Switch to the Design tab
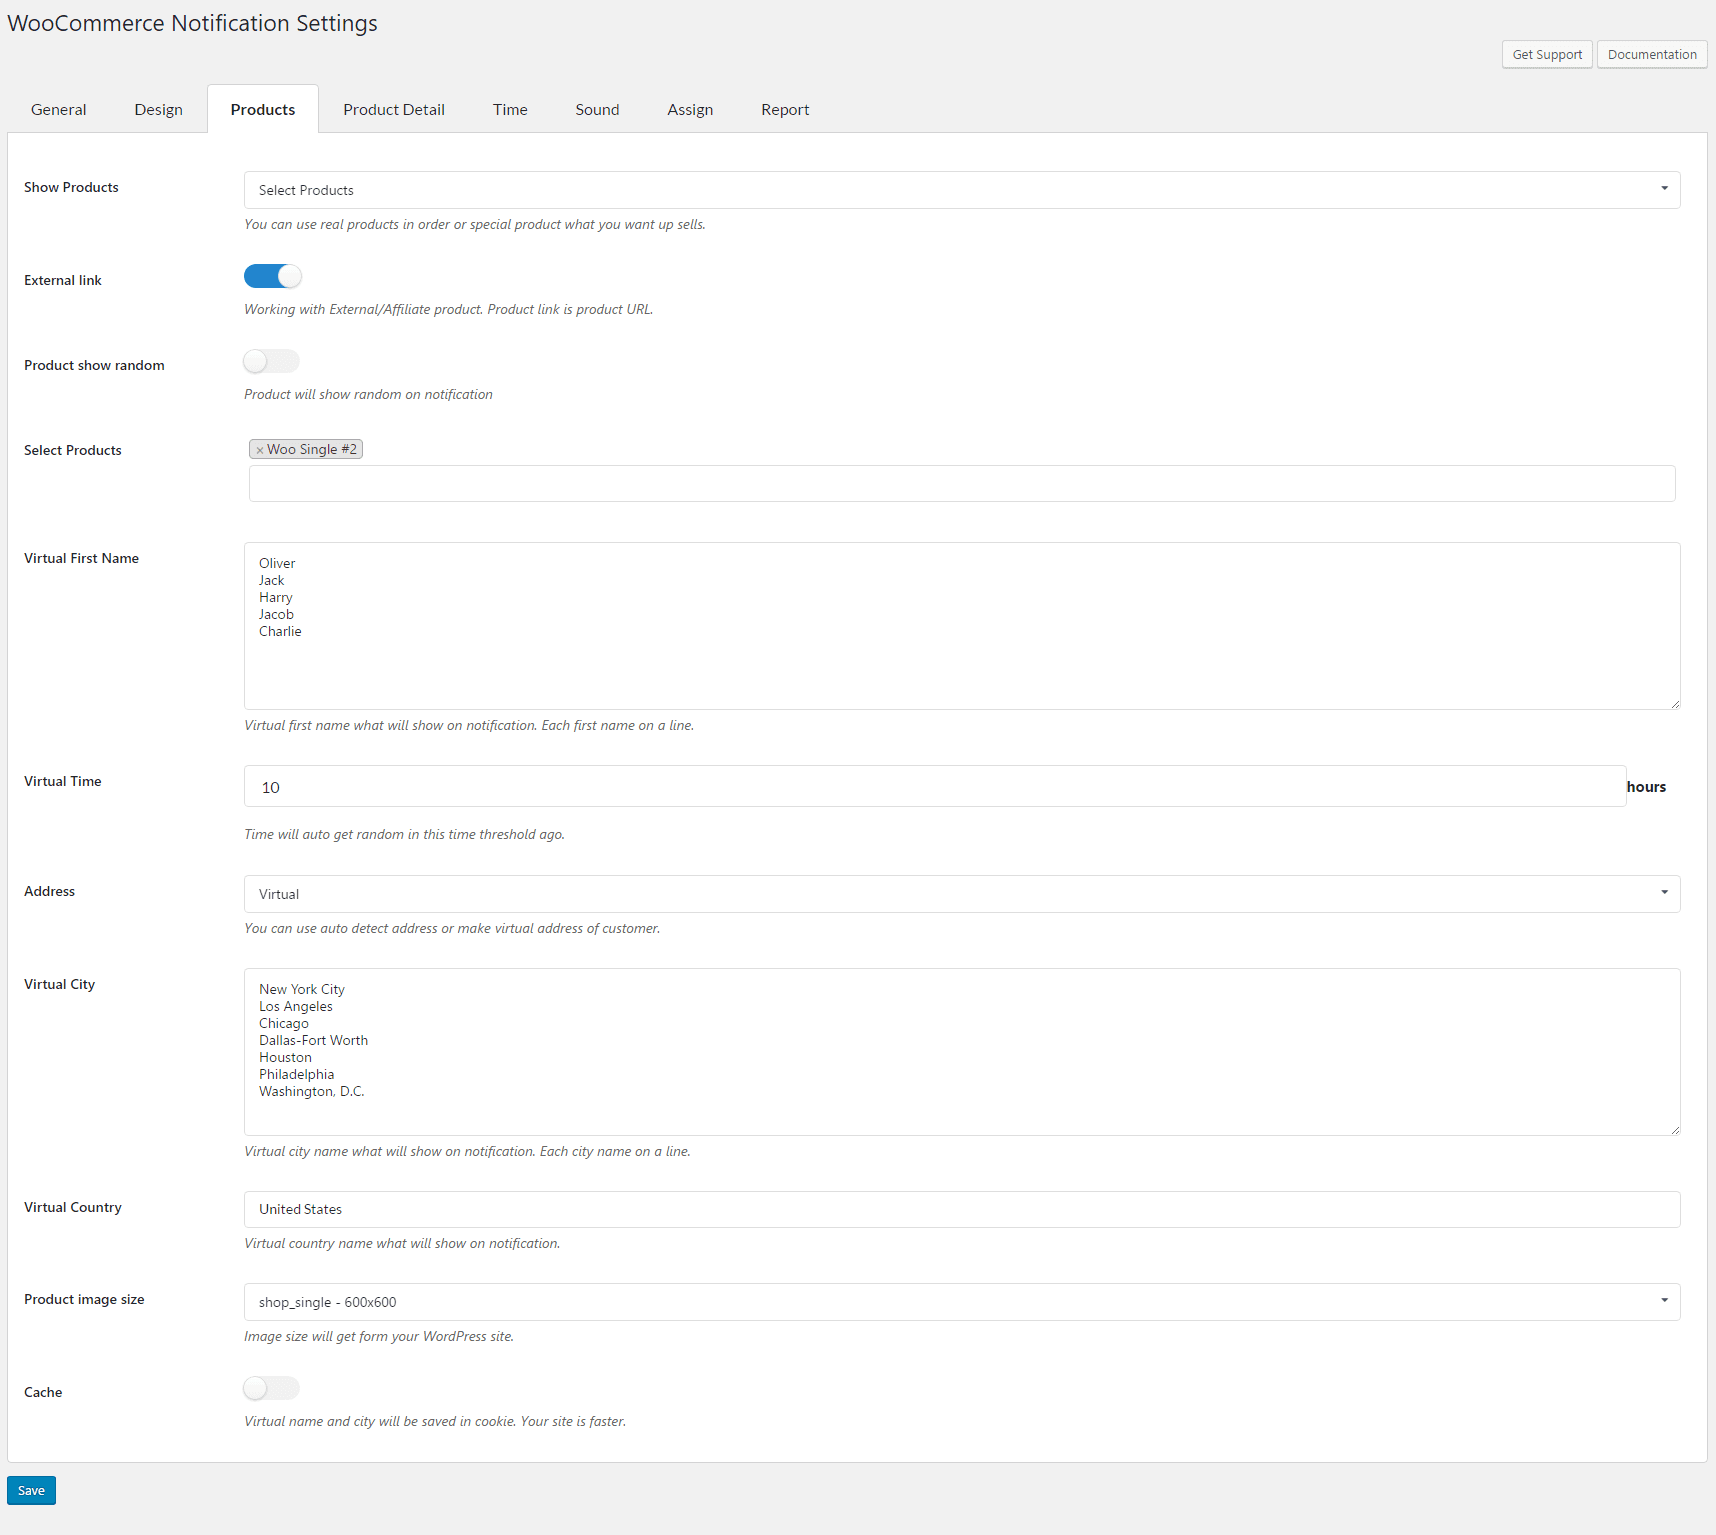Screen dimensions: 1716x1535 [x=158, y=109]
